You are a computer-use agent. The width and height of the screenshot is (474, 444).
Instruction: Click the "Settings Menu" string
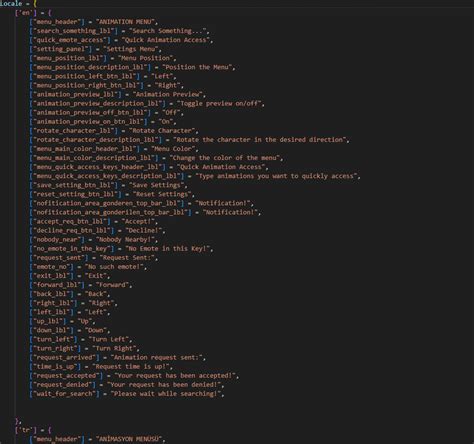click(131, 49)
